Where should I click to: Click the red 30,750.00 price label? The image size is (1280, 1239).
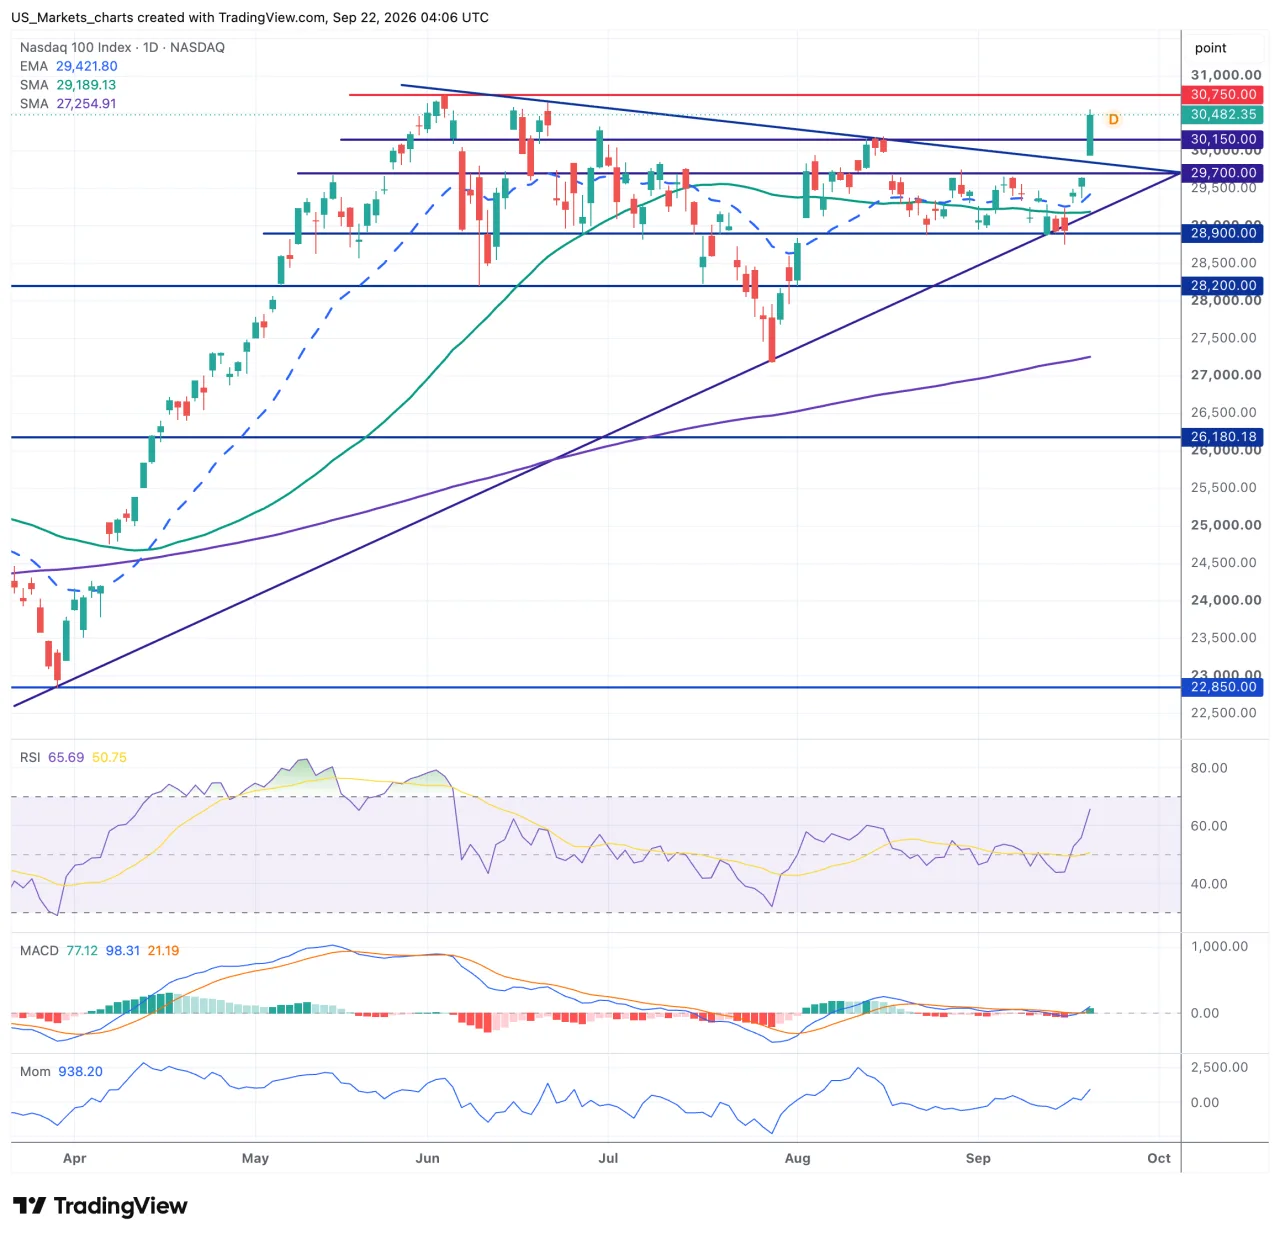tap(1223, 95)
